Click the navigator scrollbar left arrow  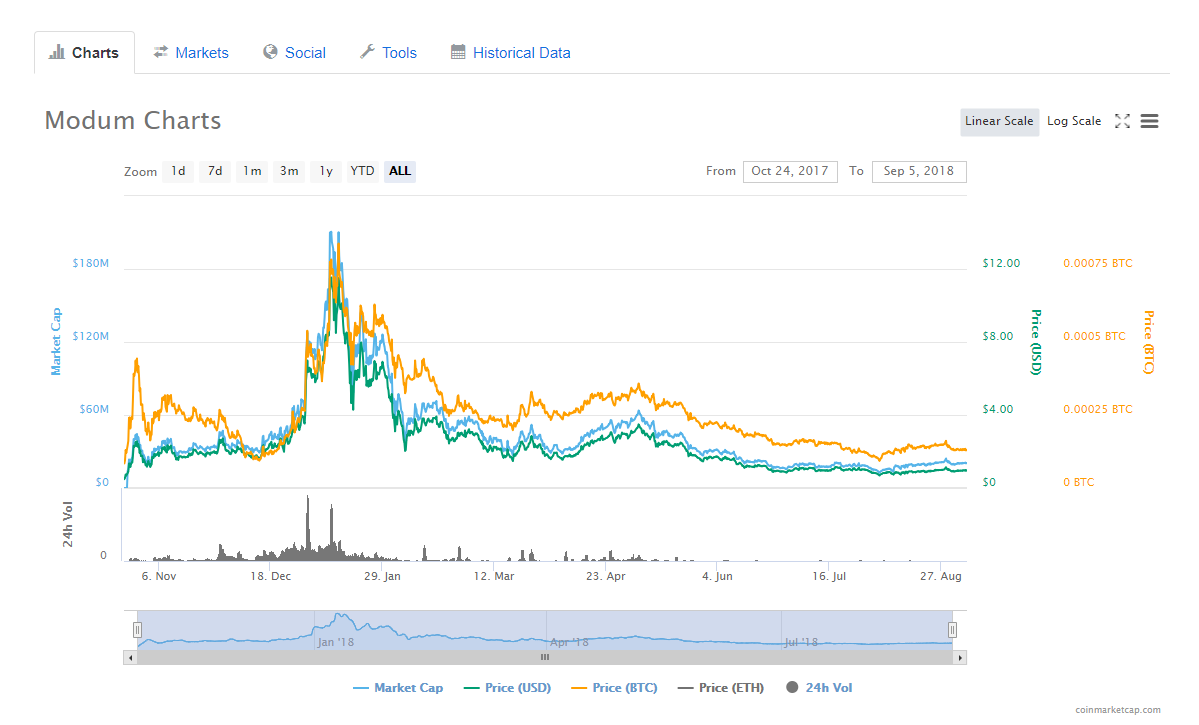click(x=131, y=658)
